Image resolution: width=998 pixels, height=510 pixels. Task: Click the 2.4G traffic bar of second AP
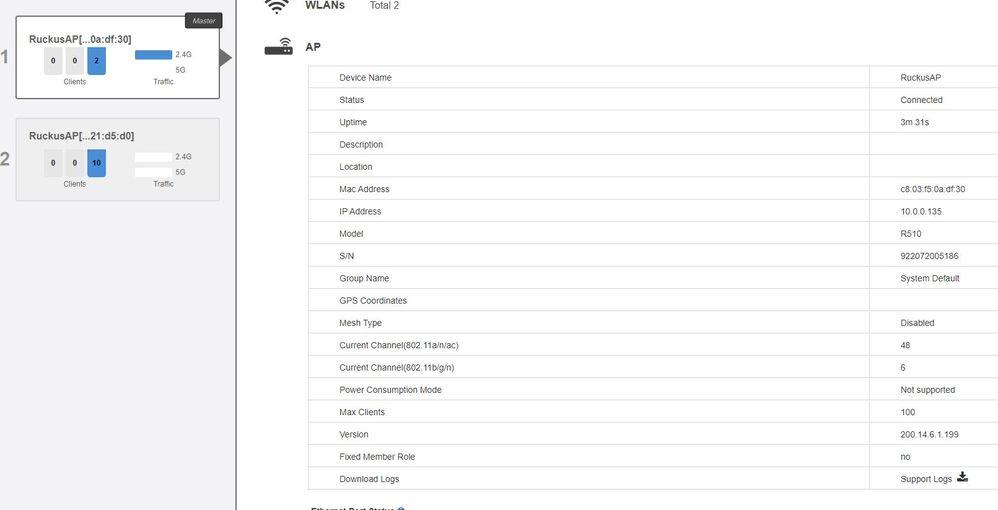click(x=153, y=157)
